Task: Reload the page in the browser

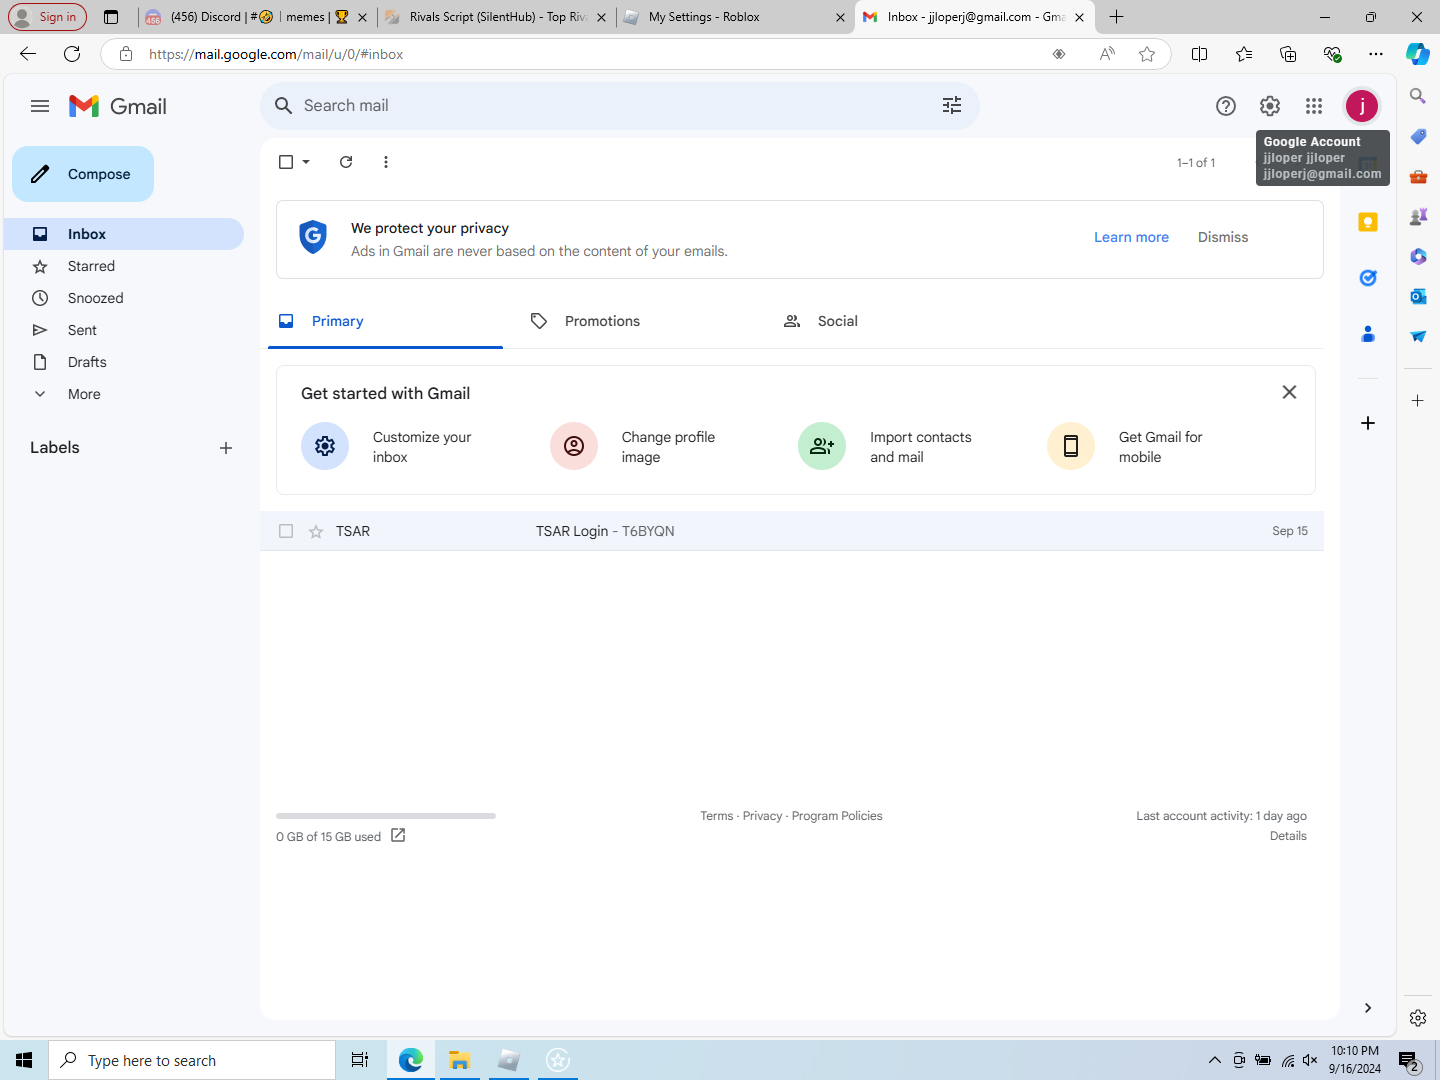Action: click(72, 54)
